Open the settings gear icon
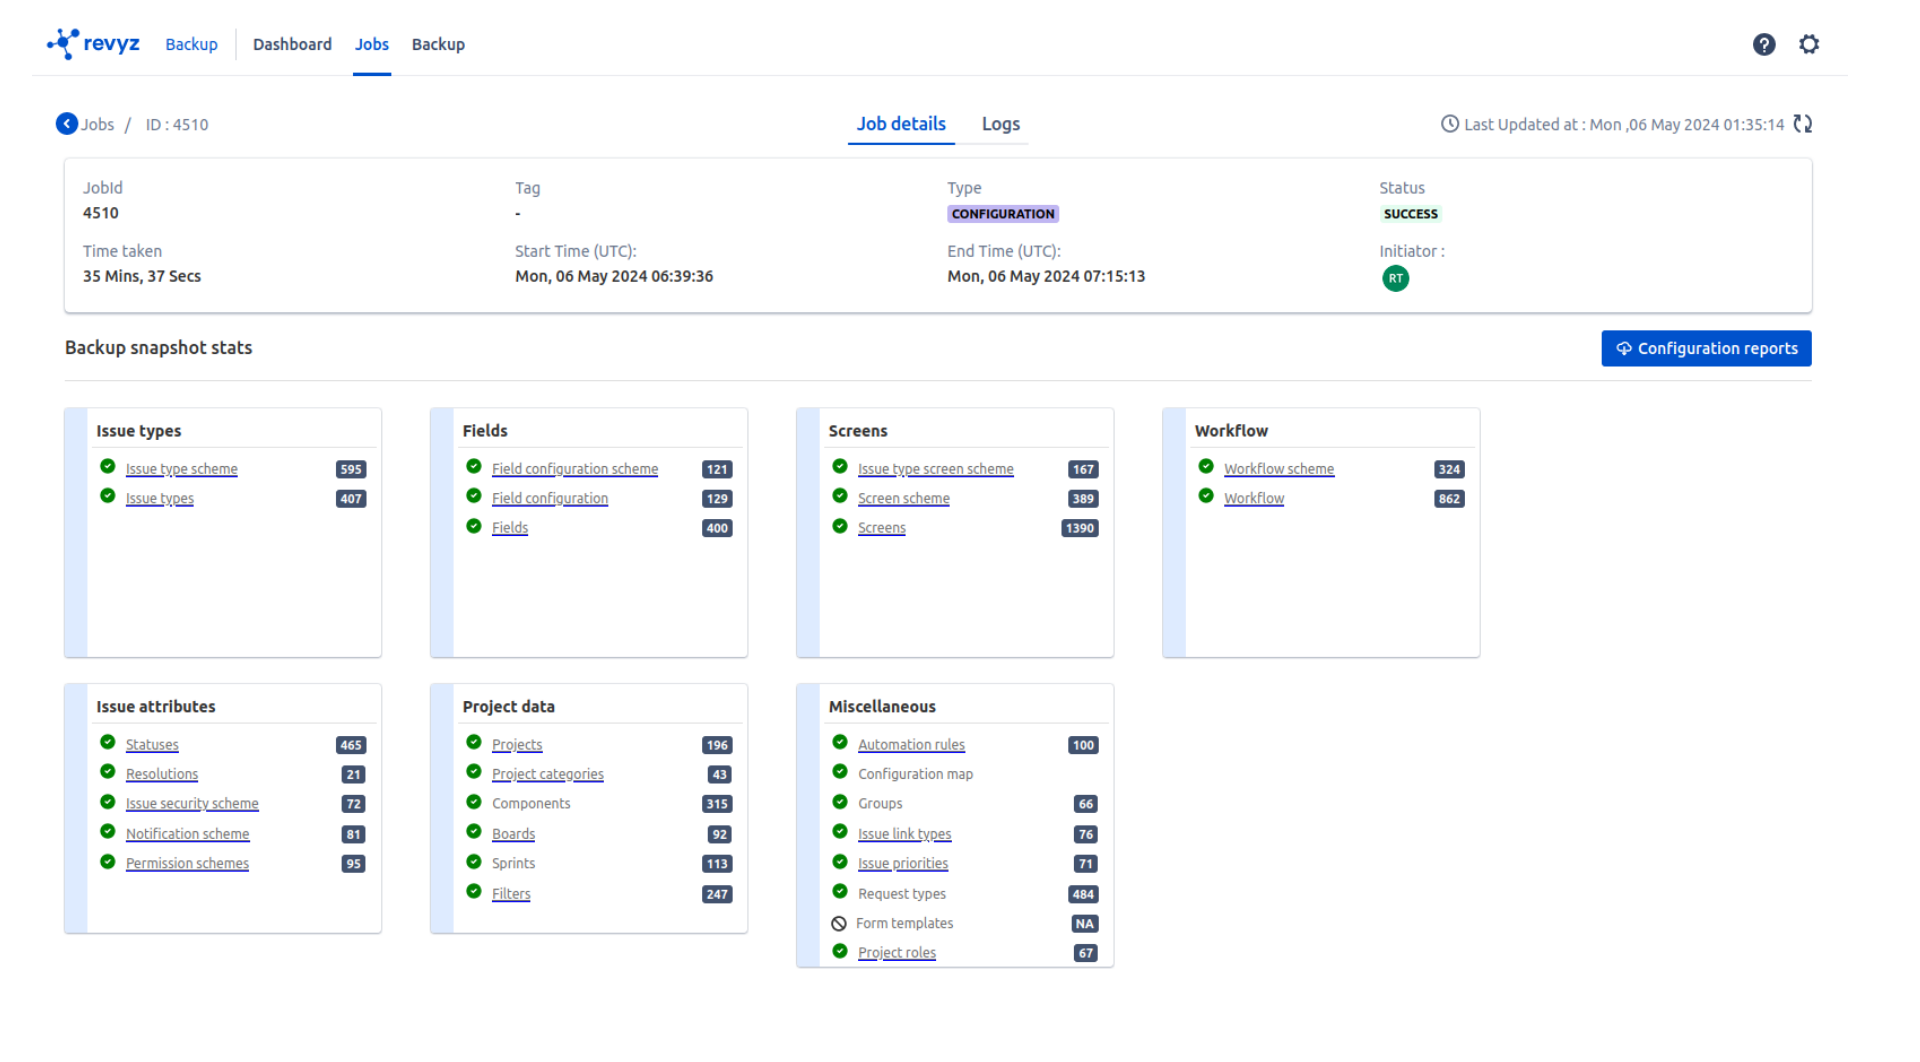The width and height of the screenshot is (1920, 1062). pos(1809,44)
